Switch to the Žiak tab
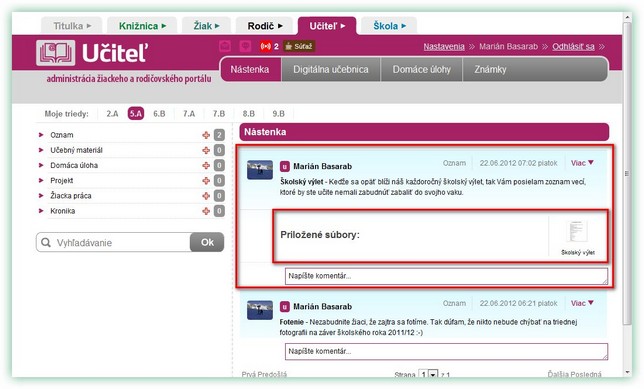This screenshot has width=644, height=389. pyautogui.click(x=207, y=26)
